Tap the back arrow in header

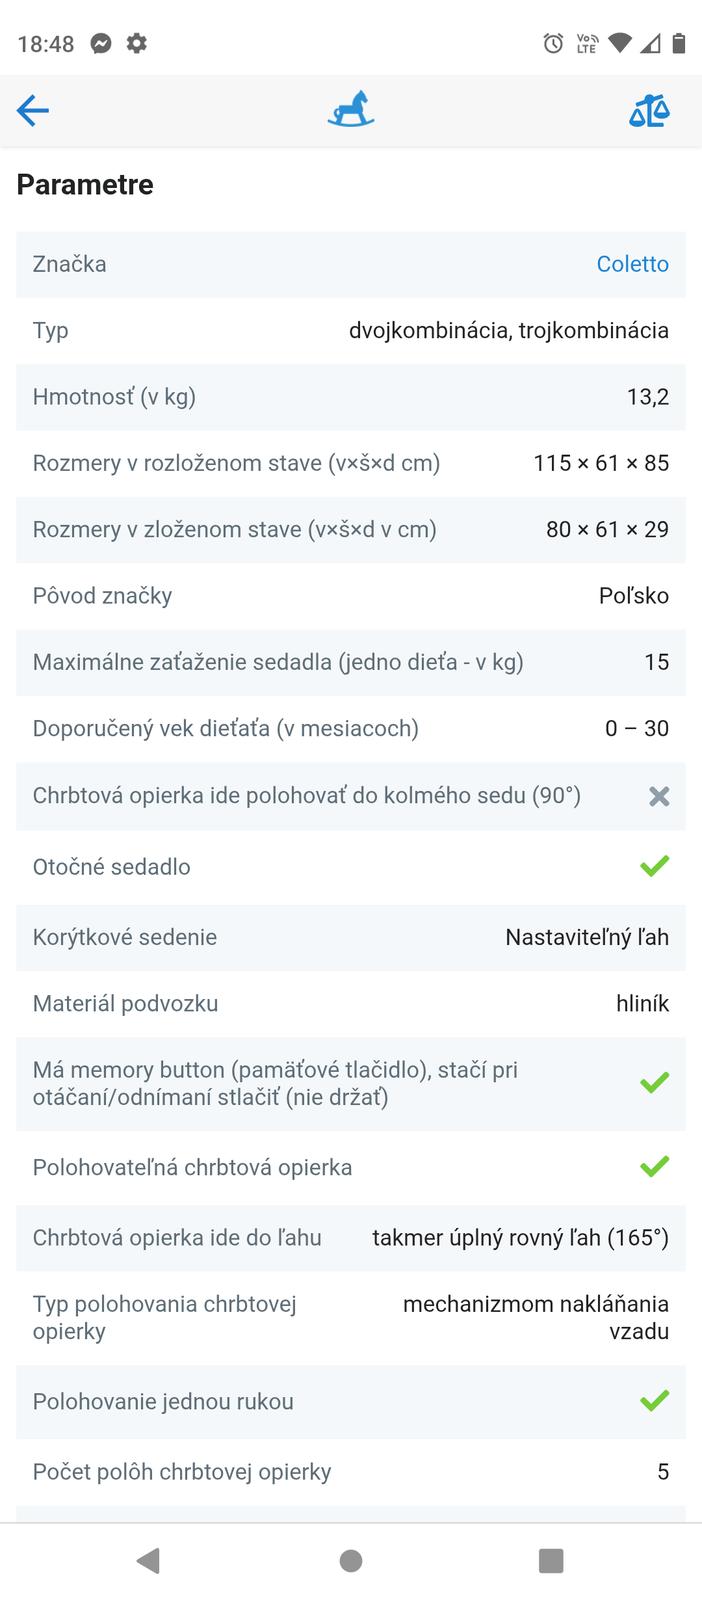pos(33,110)
